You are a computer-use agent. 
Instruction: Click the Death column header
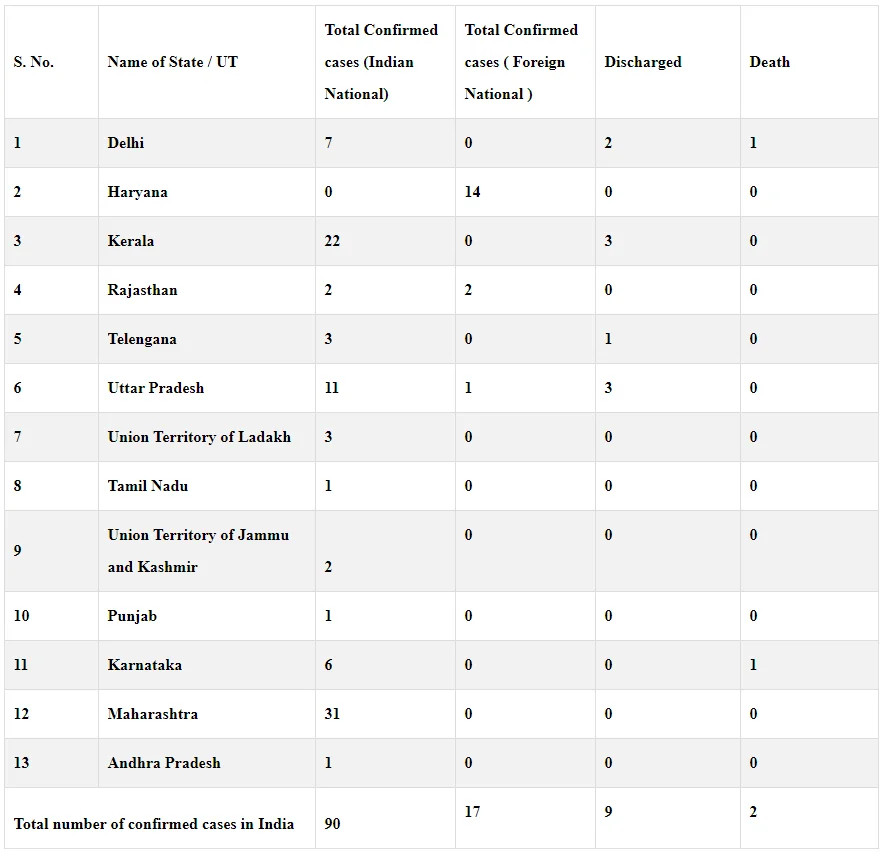[769, 62]
